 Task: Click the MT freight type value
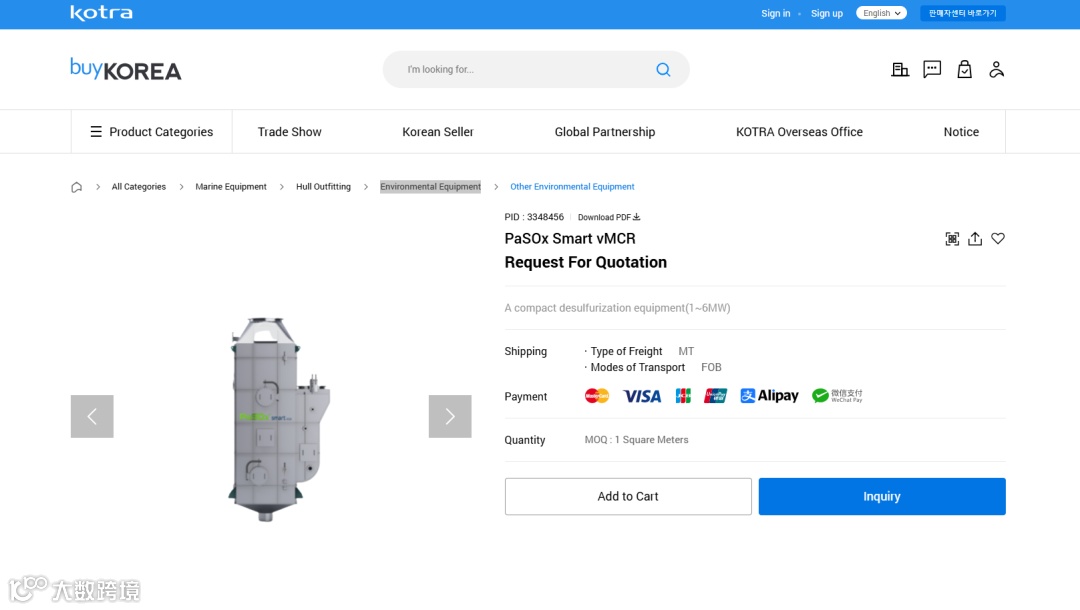coord(686,351)
